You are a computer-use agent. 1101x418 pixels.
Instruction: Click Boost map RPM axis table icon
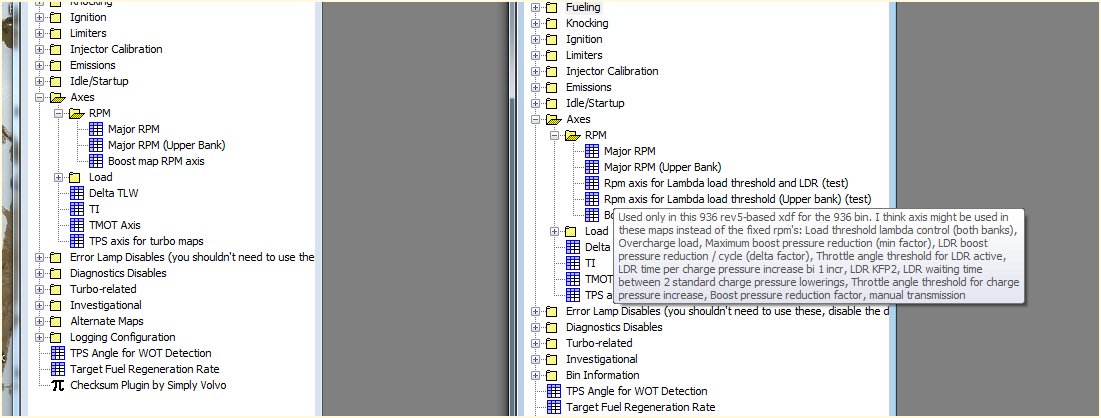point(96,162)
